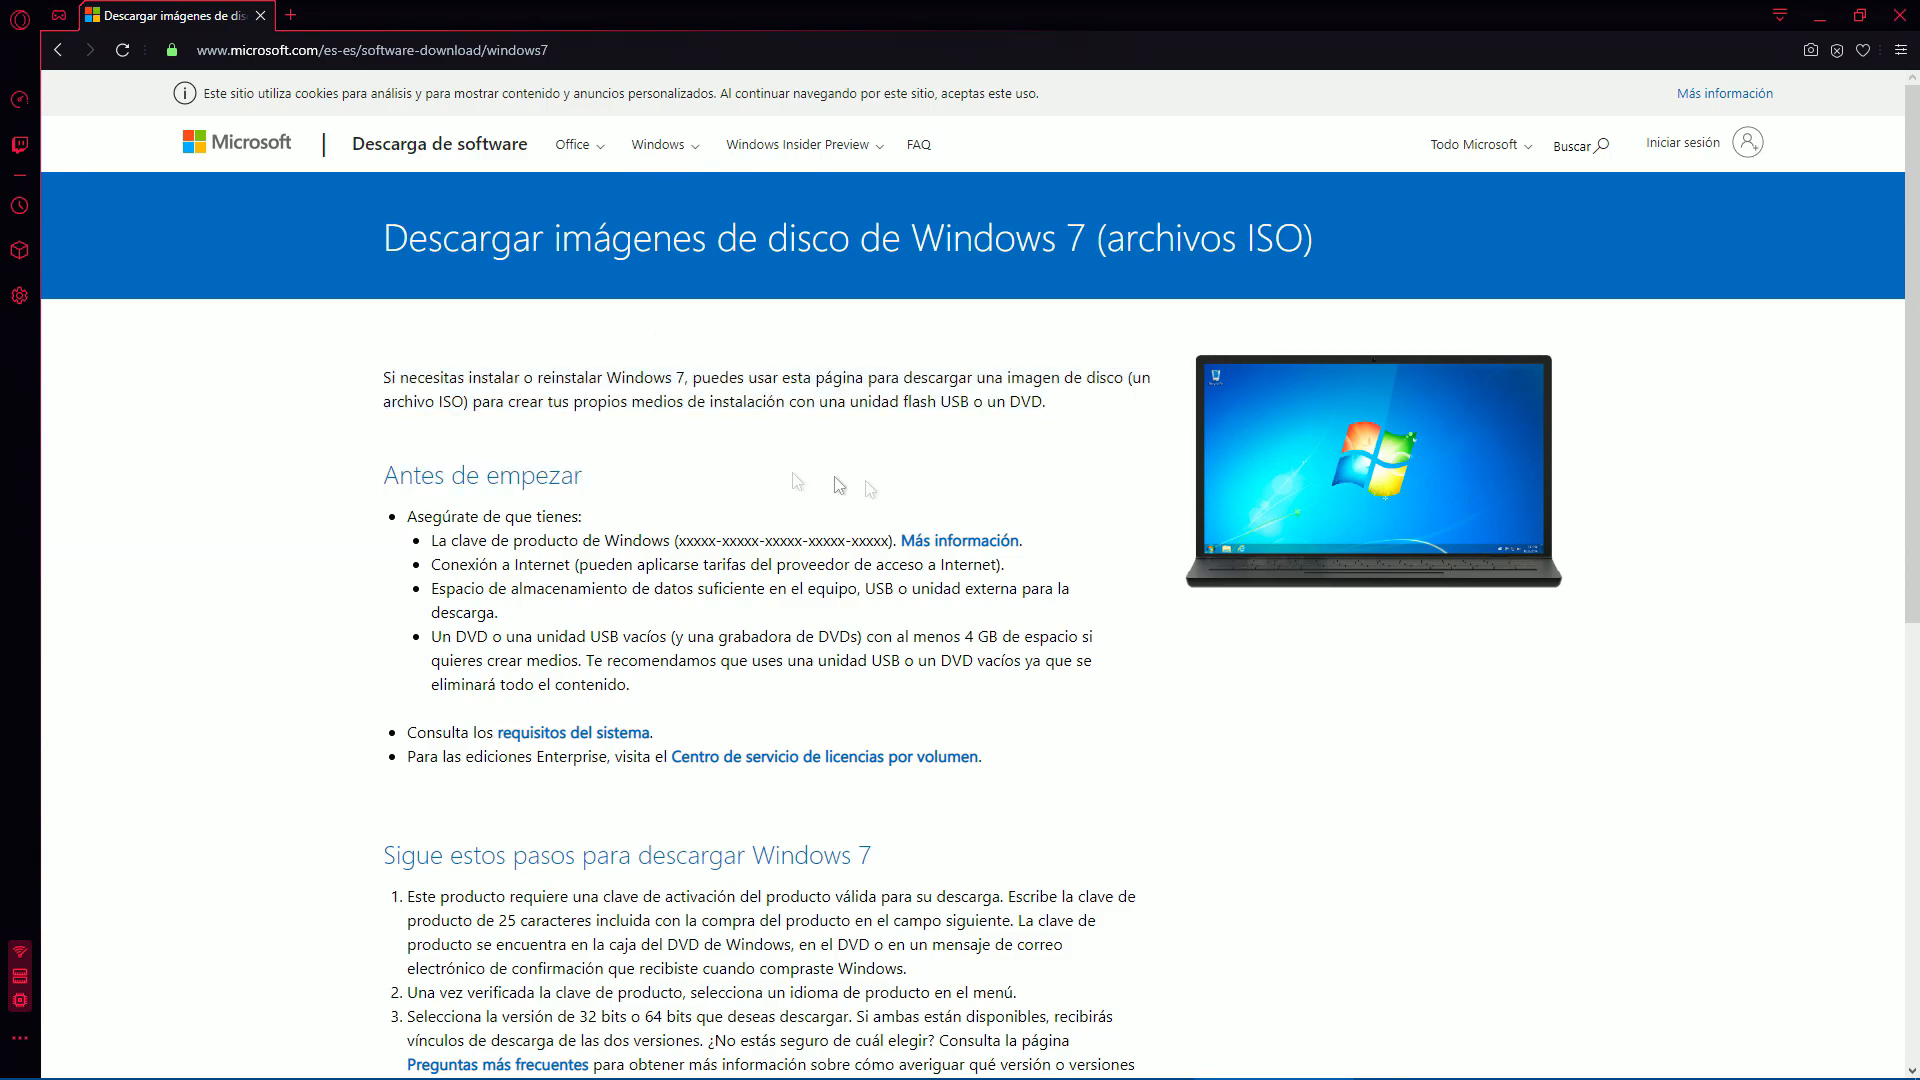
Task: Open Centro de servicio de licencias link
Action: point(825,757)
